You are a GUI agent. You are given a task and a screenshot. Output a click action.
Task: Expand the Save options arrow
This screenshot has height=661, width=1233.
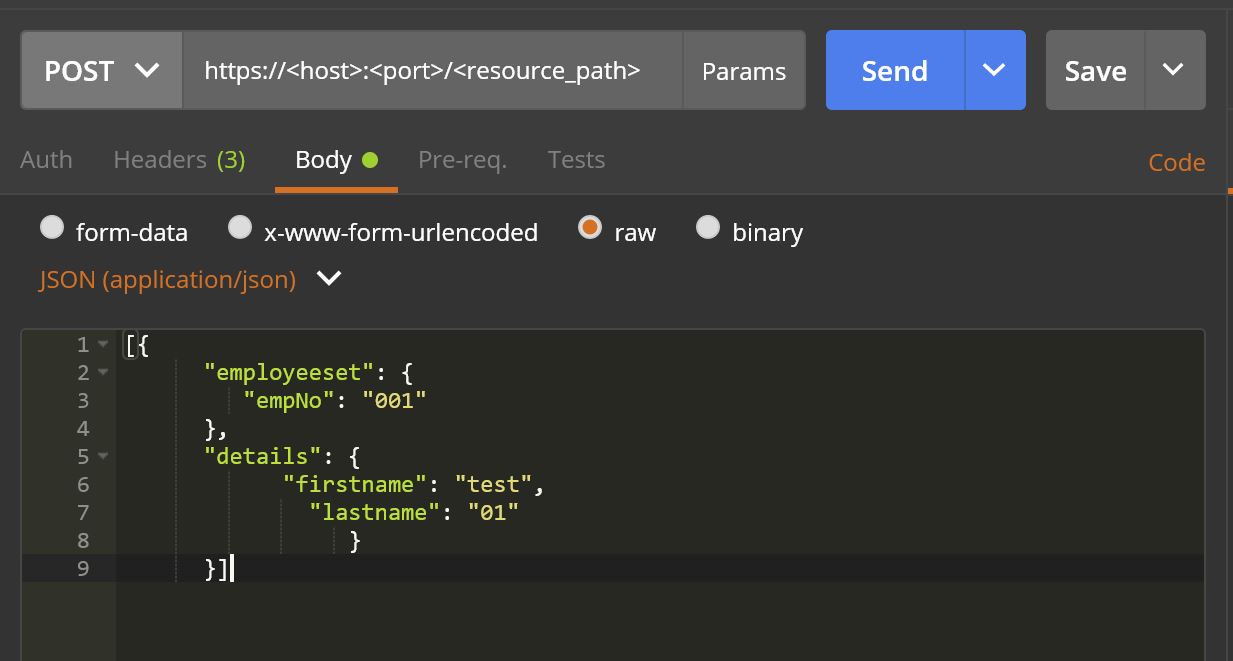pos(1174,70)
